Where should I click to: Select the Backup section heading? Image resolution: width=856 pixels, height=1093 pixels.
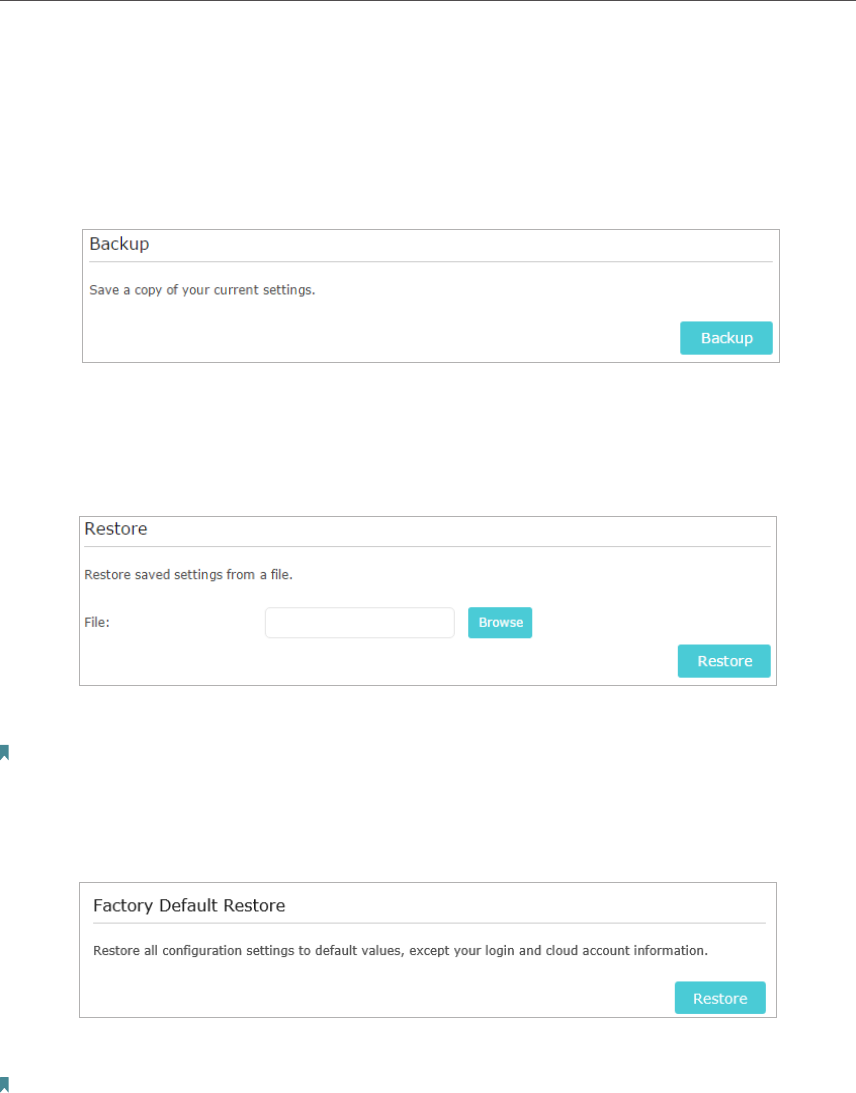119,244
